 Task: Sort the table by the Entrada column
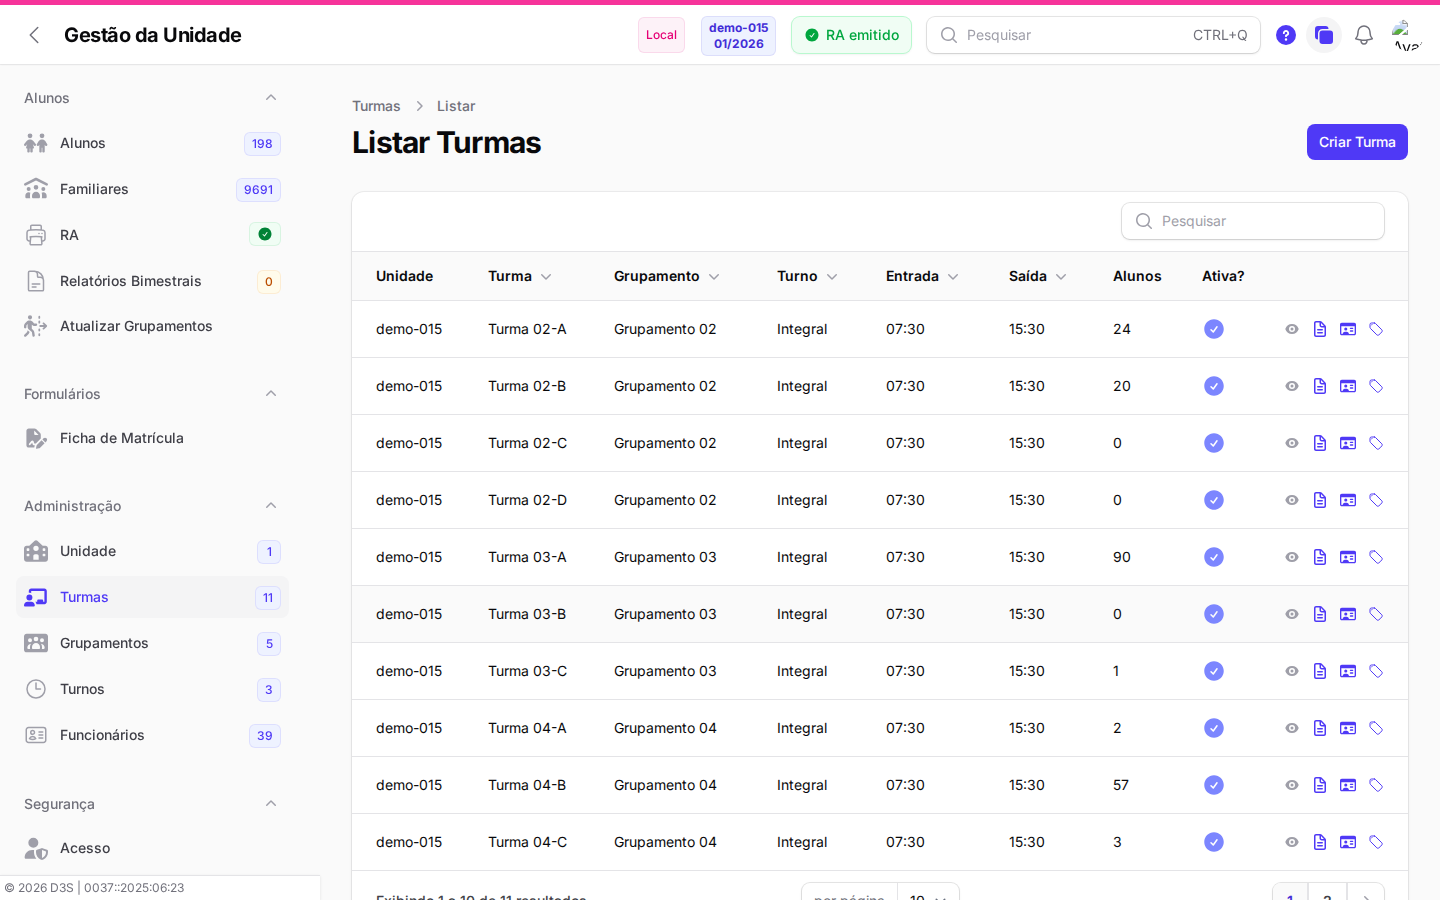click(922, 276)
